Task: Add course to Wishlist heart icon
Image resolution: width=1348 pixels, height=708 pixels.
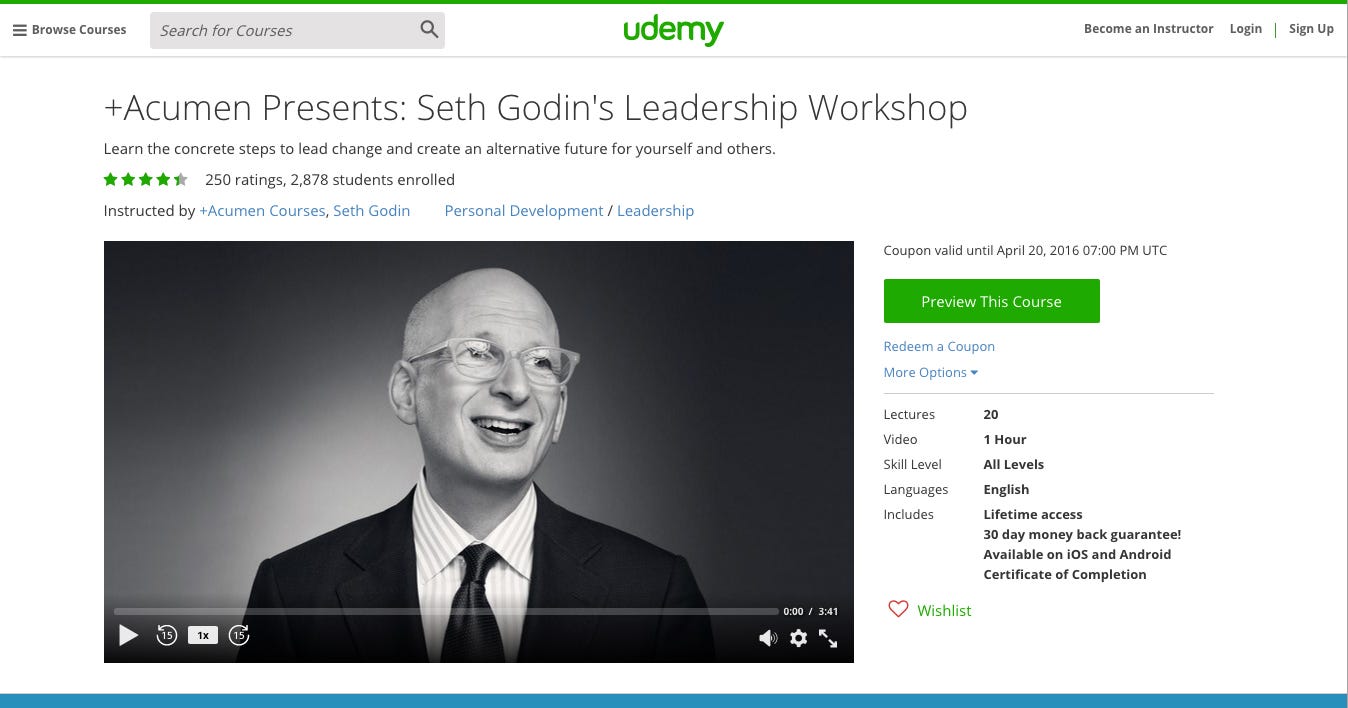Action: click(898, 609)
